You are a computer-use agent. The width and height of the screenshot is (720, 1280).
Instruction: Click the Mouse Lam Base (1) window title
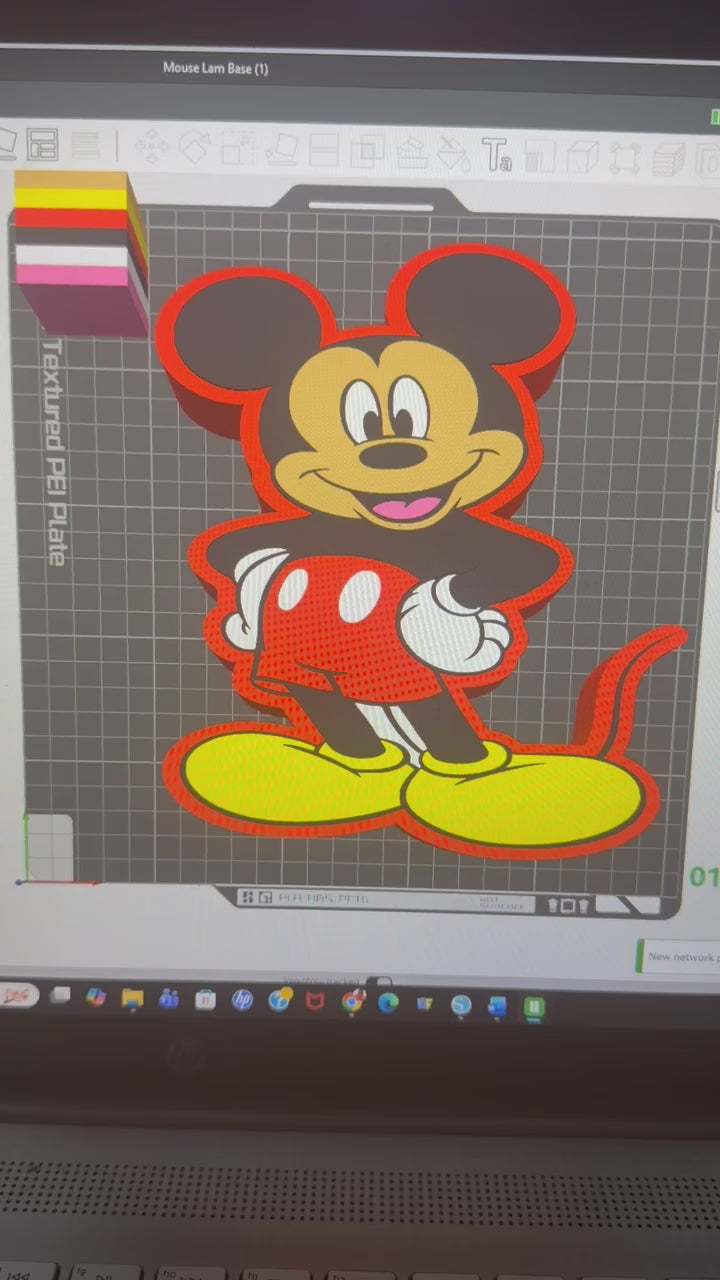[215, 68]
